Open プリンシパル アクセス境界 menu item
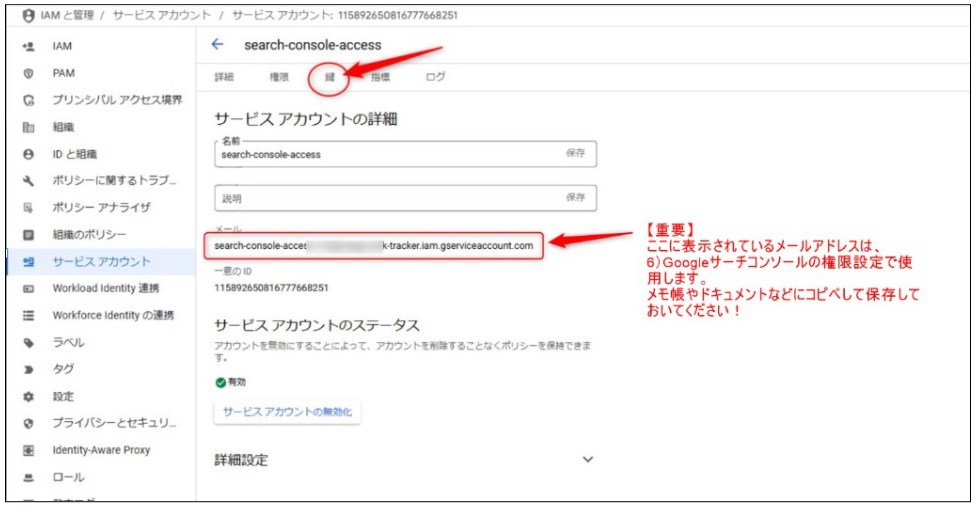 [x=117, y=100]
